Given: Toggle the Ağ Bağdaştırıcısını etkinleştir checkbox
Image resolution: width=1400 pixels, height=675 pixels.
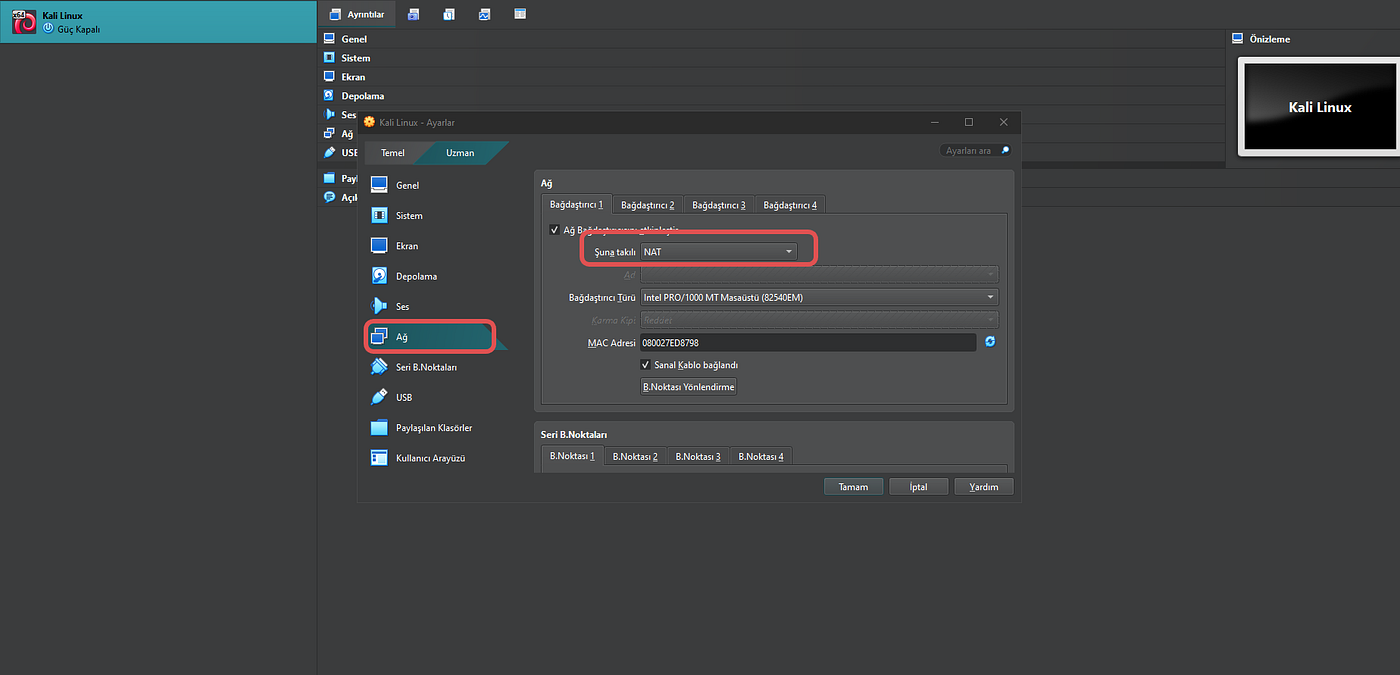Looking at the screenshot, I should pos(555,230).
